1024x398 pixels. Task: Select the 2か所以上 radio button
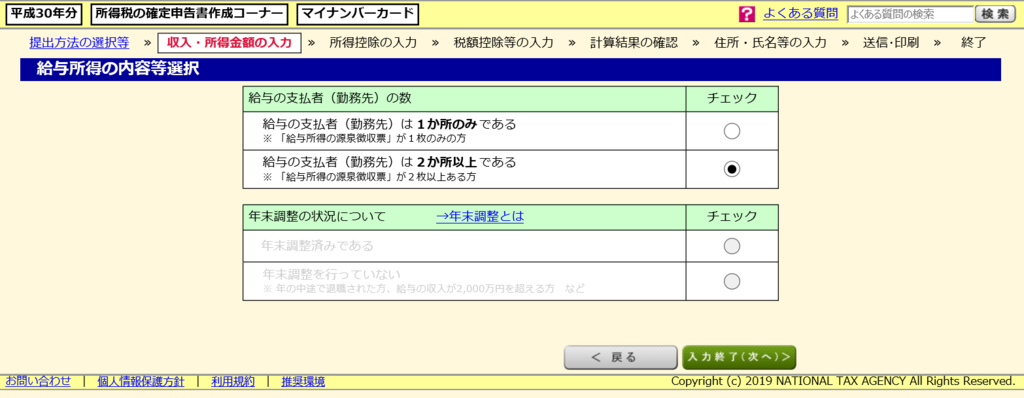731,169
